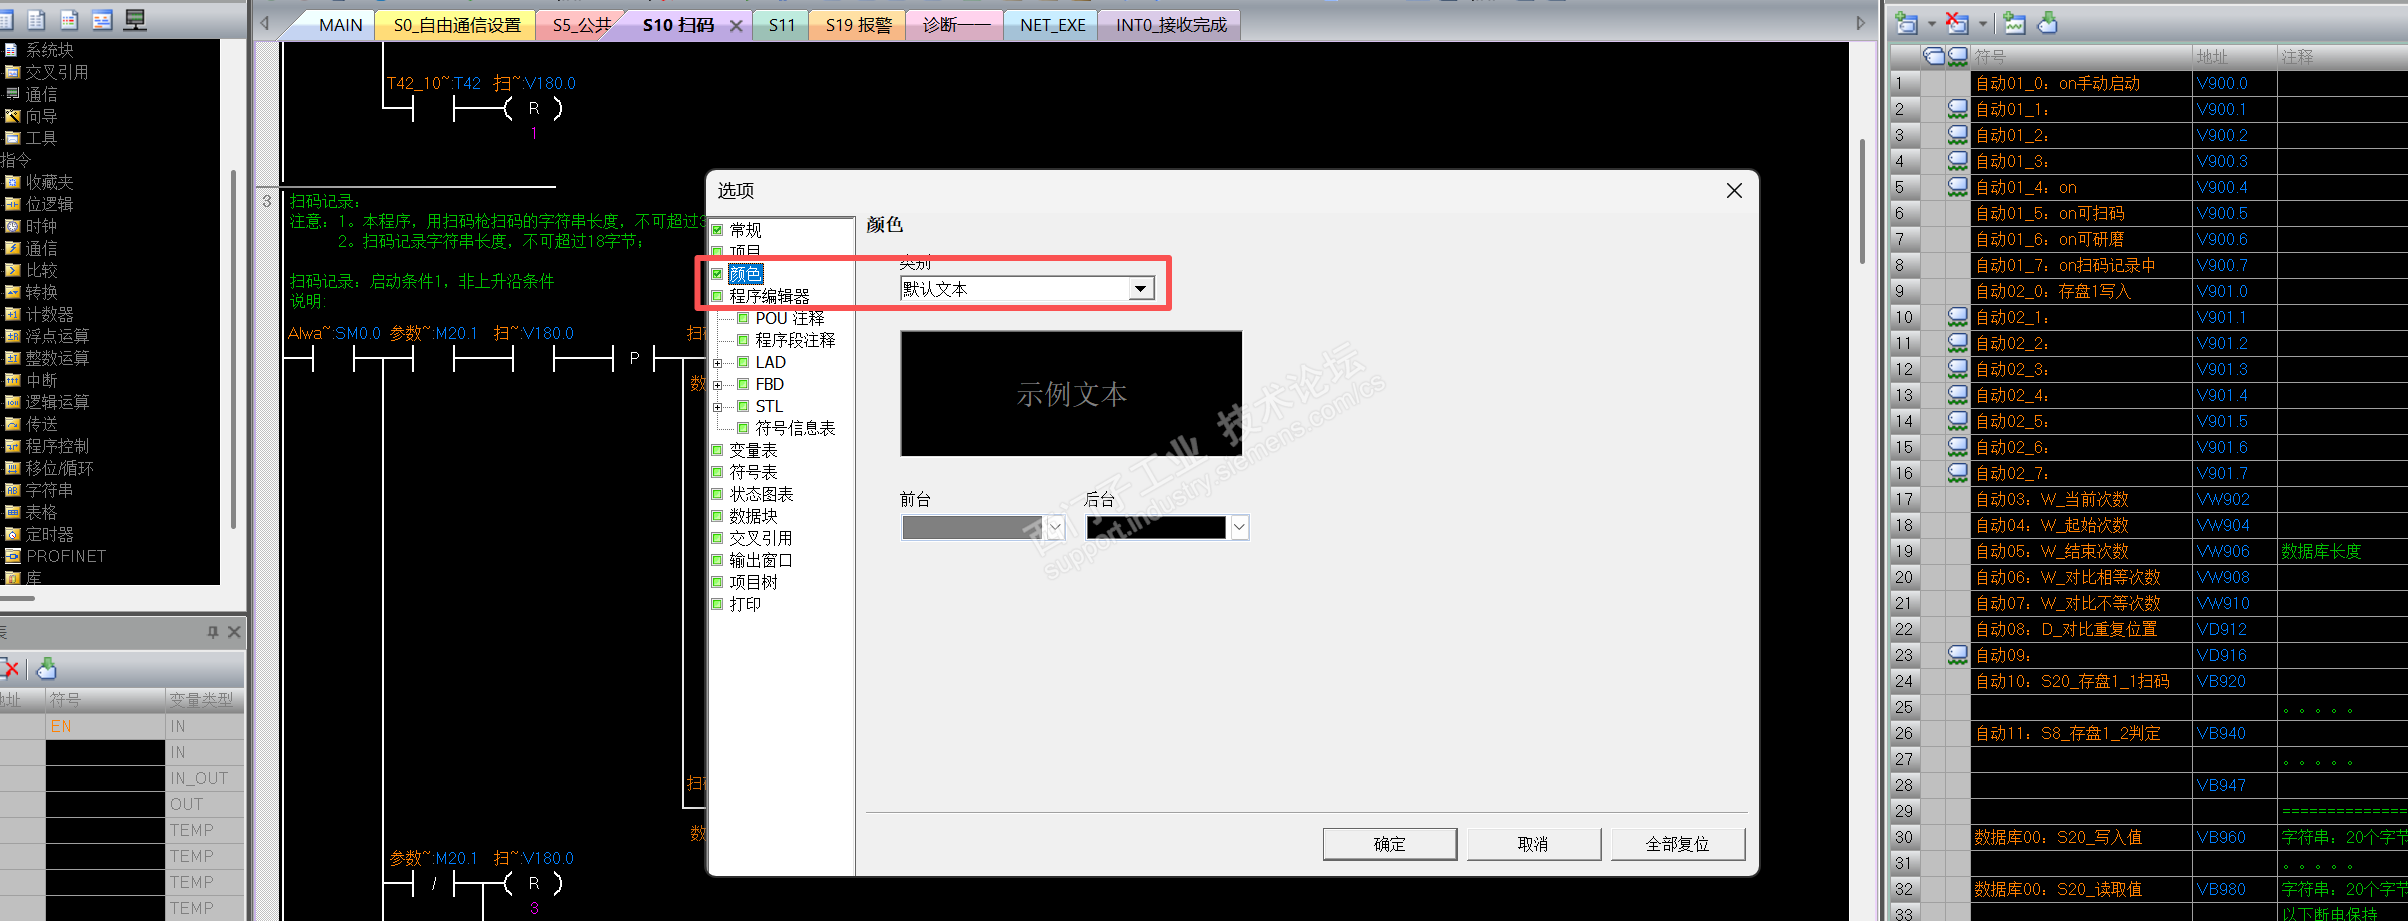
Task: Apply symbols icon in variable table toolbar
Action: tap(46, 668)
